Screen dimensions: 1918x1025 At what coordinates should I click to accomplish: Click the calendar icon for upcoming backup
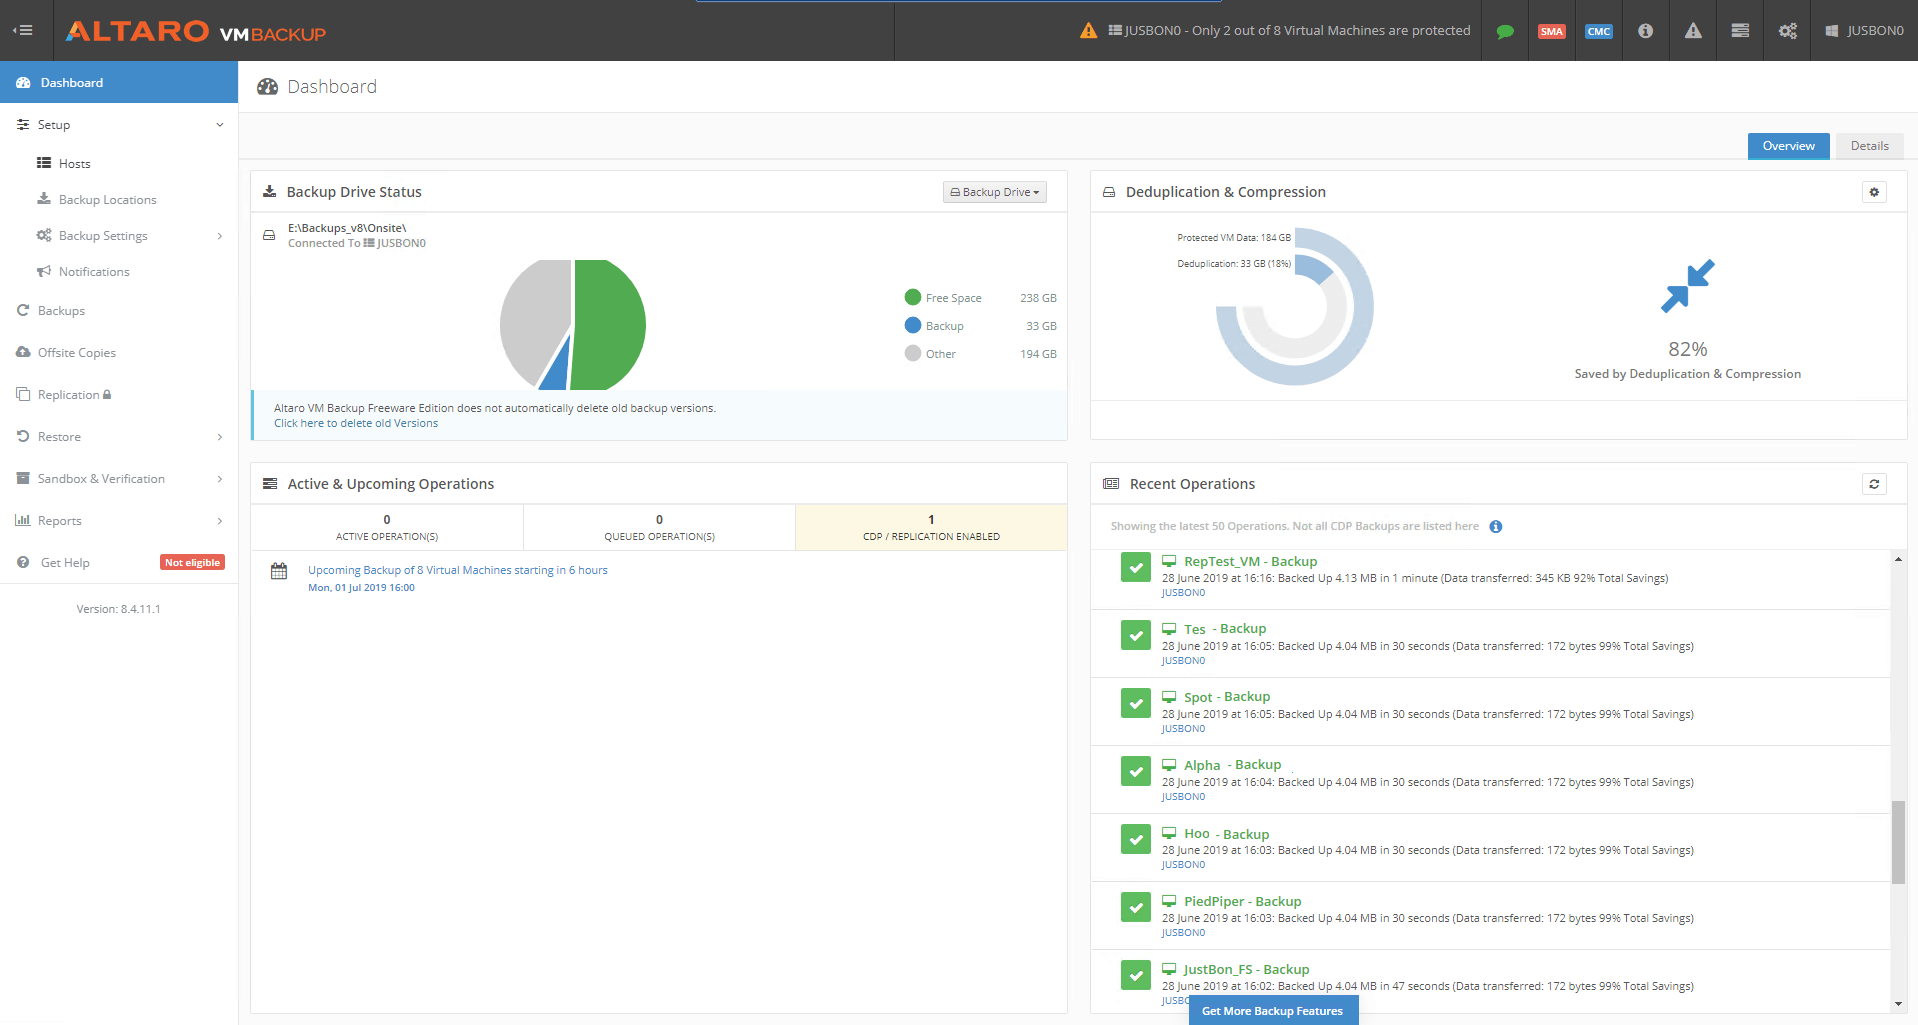click(279, 572)
